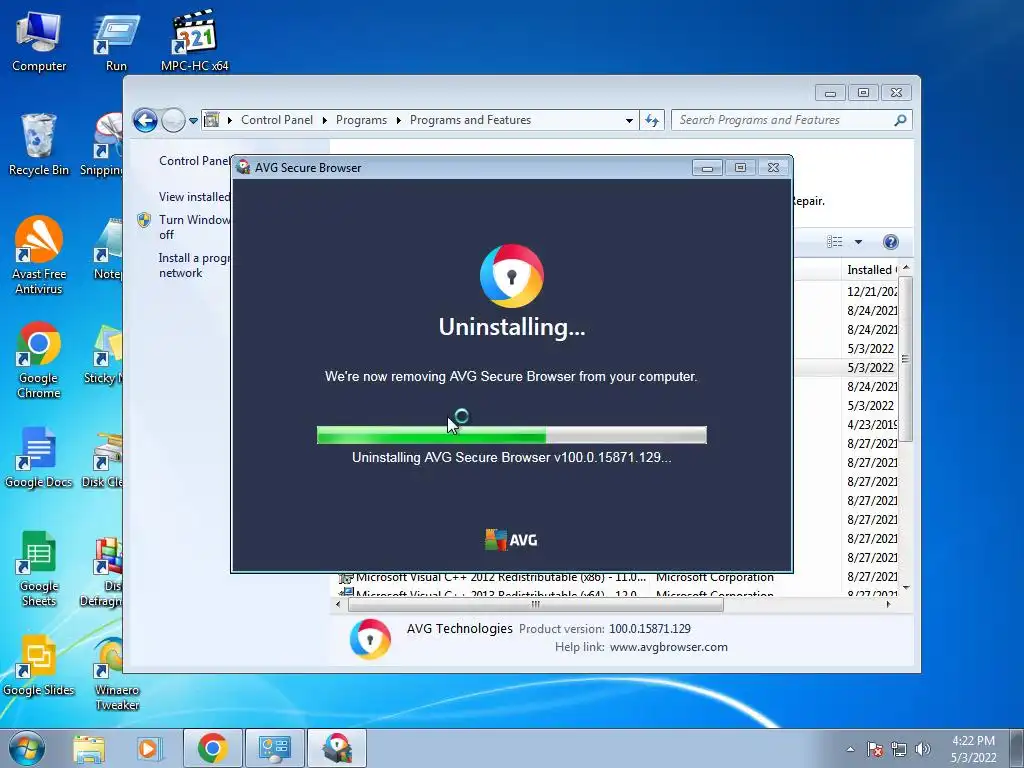Open Help in Programs and Features

(x=890, y=242)
